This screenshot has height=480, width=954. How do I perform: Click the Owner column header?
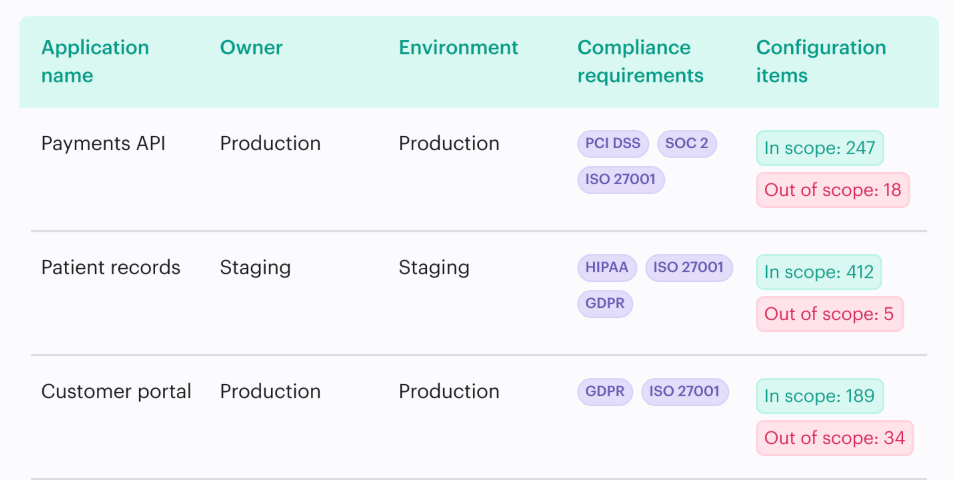pyautogui.click(x=251, y=47)
